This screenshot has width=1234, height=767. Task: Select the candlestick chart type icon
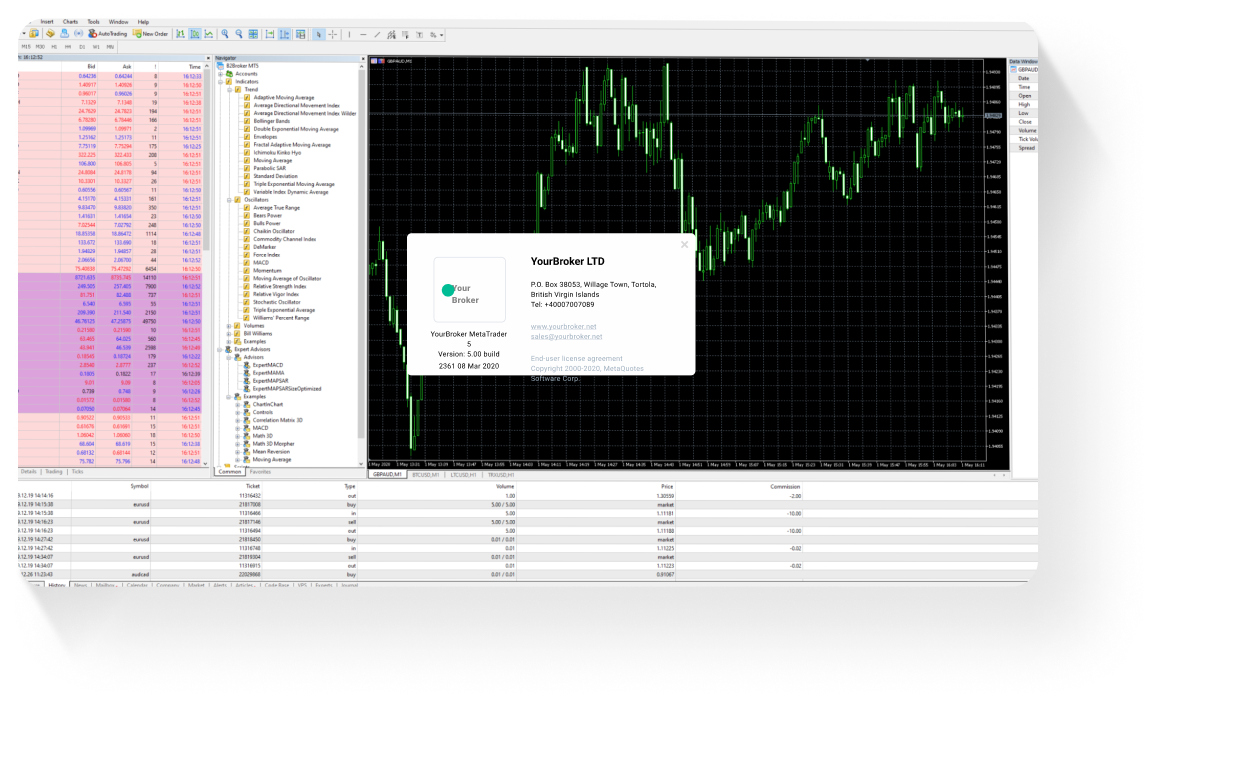coord(195,34)
